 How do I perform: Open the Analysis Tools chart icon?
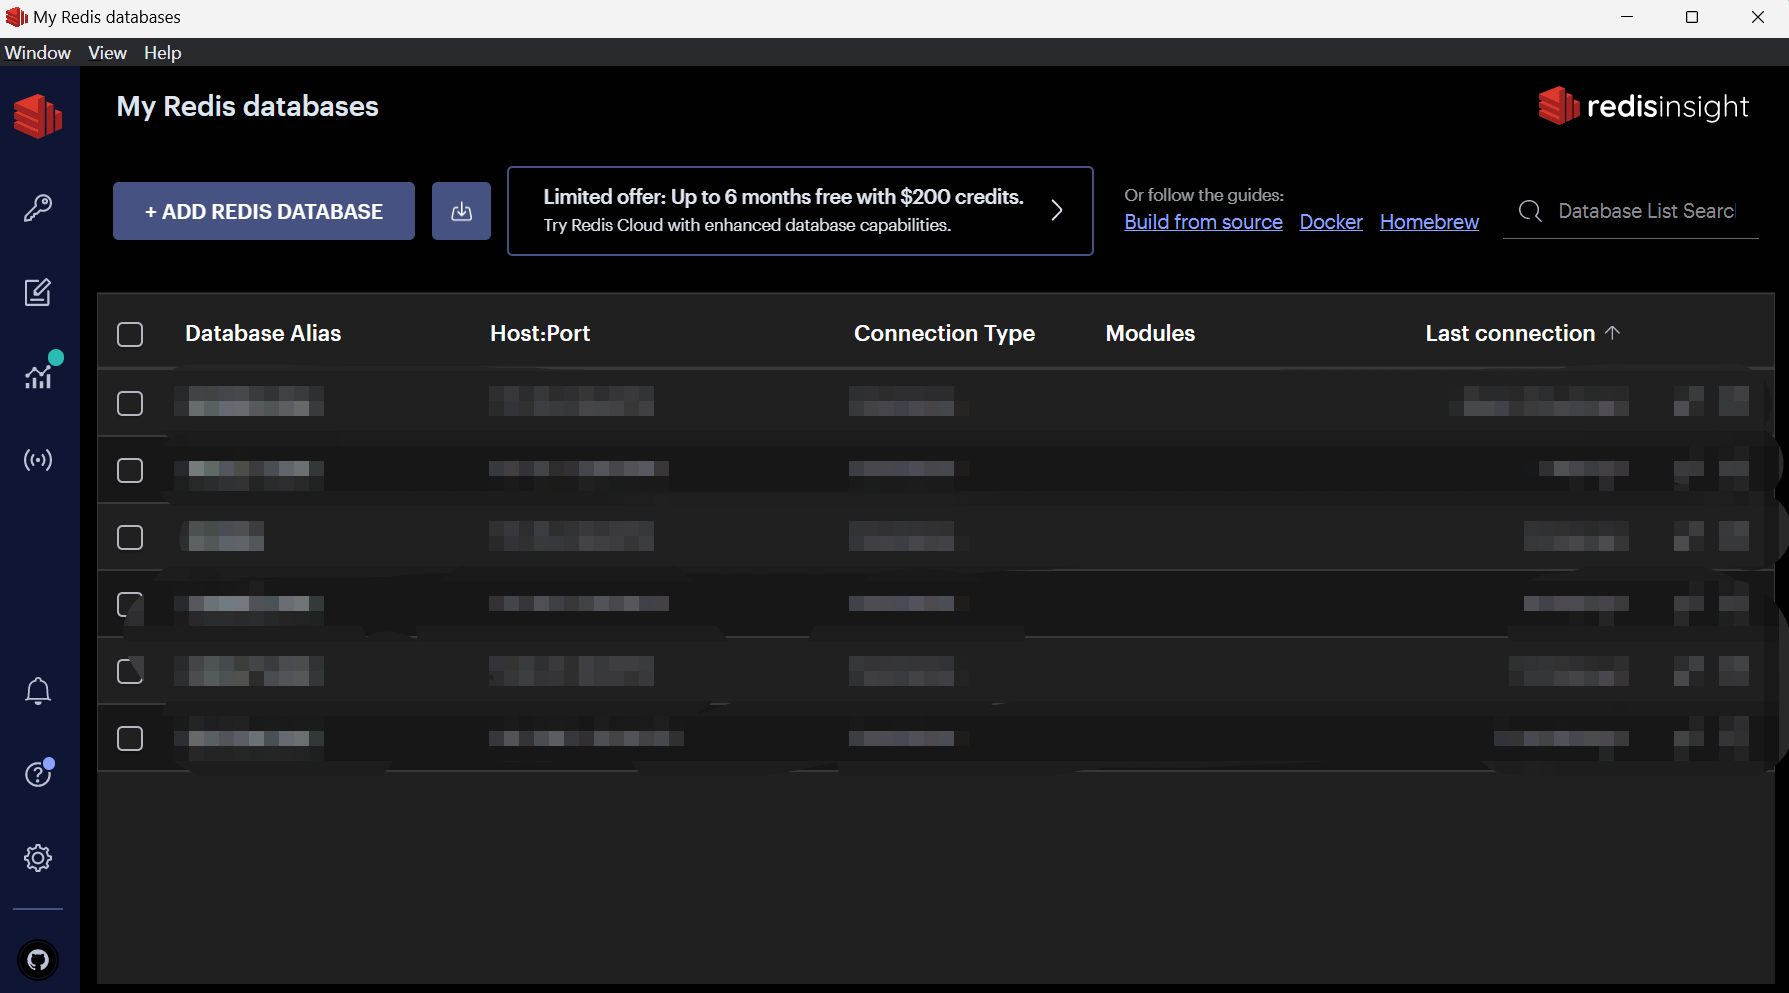pos(38,376)
